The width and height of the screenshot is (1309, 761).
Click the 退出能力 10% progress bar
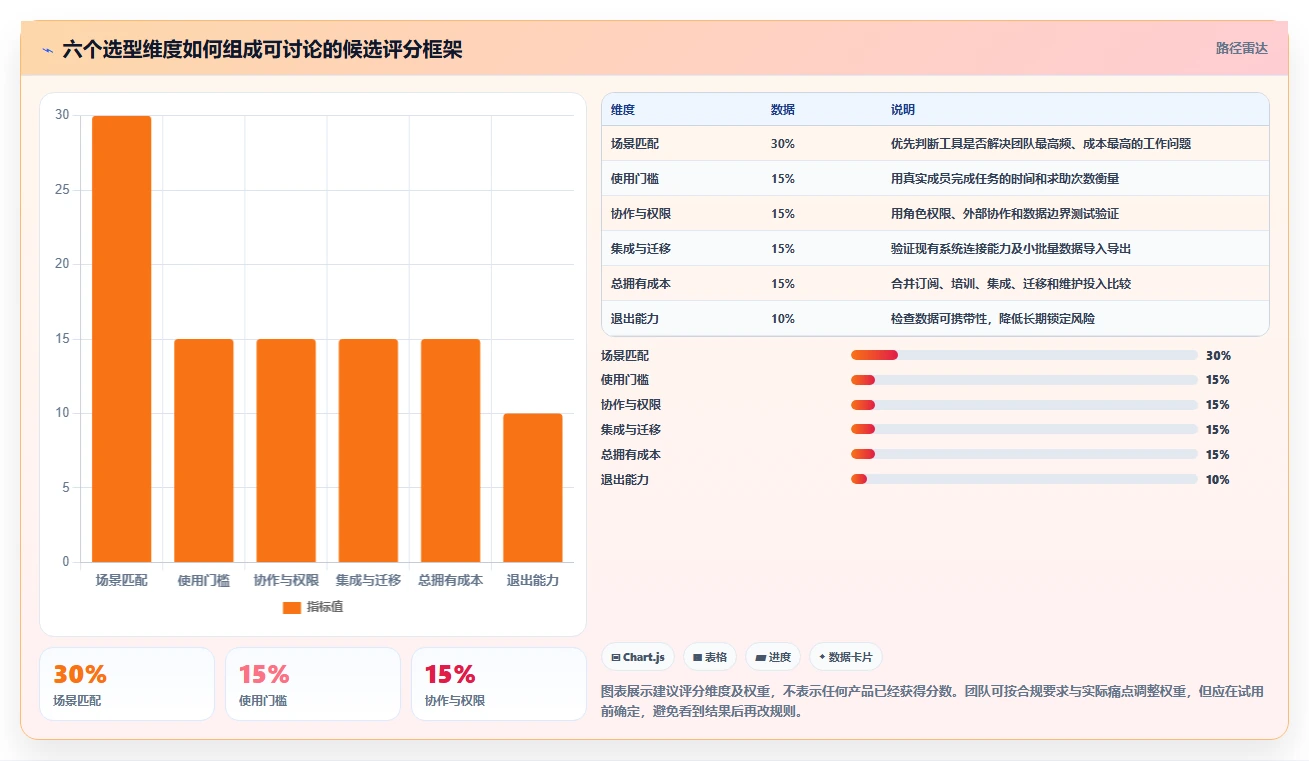pyautogui.click(x=1024, y=479)
